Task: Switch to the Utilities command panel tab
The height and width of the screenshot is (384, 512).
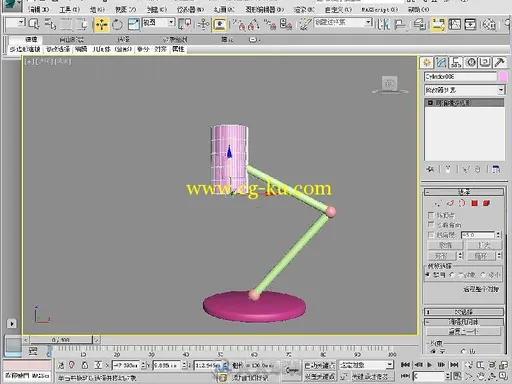Action: [x=500, y=63]
